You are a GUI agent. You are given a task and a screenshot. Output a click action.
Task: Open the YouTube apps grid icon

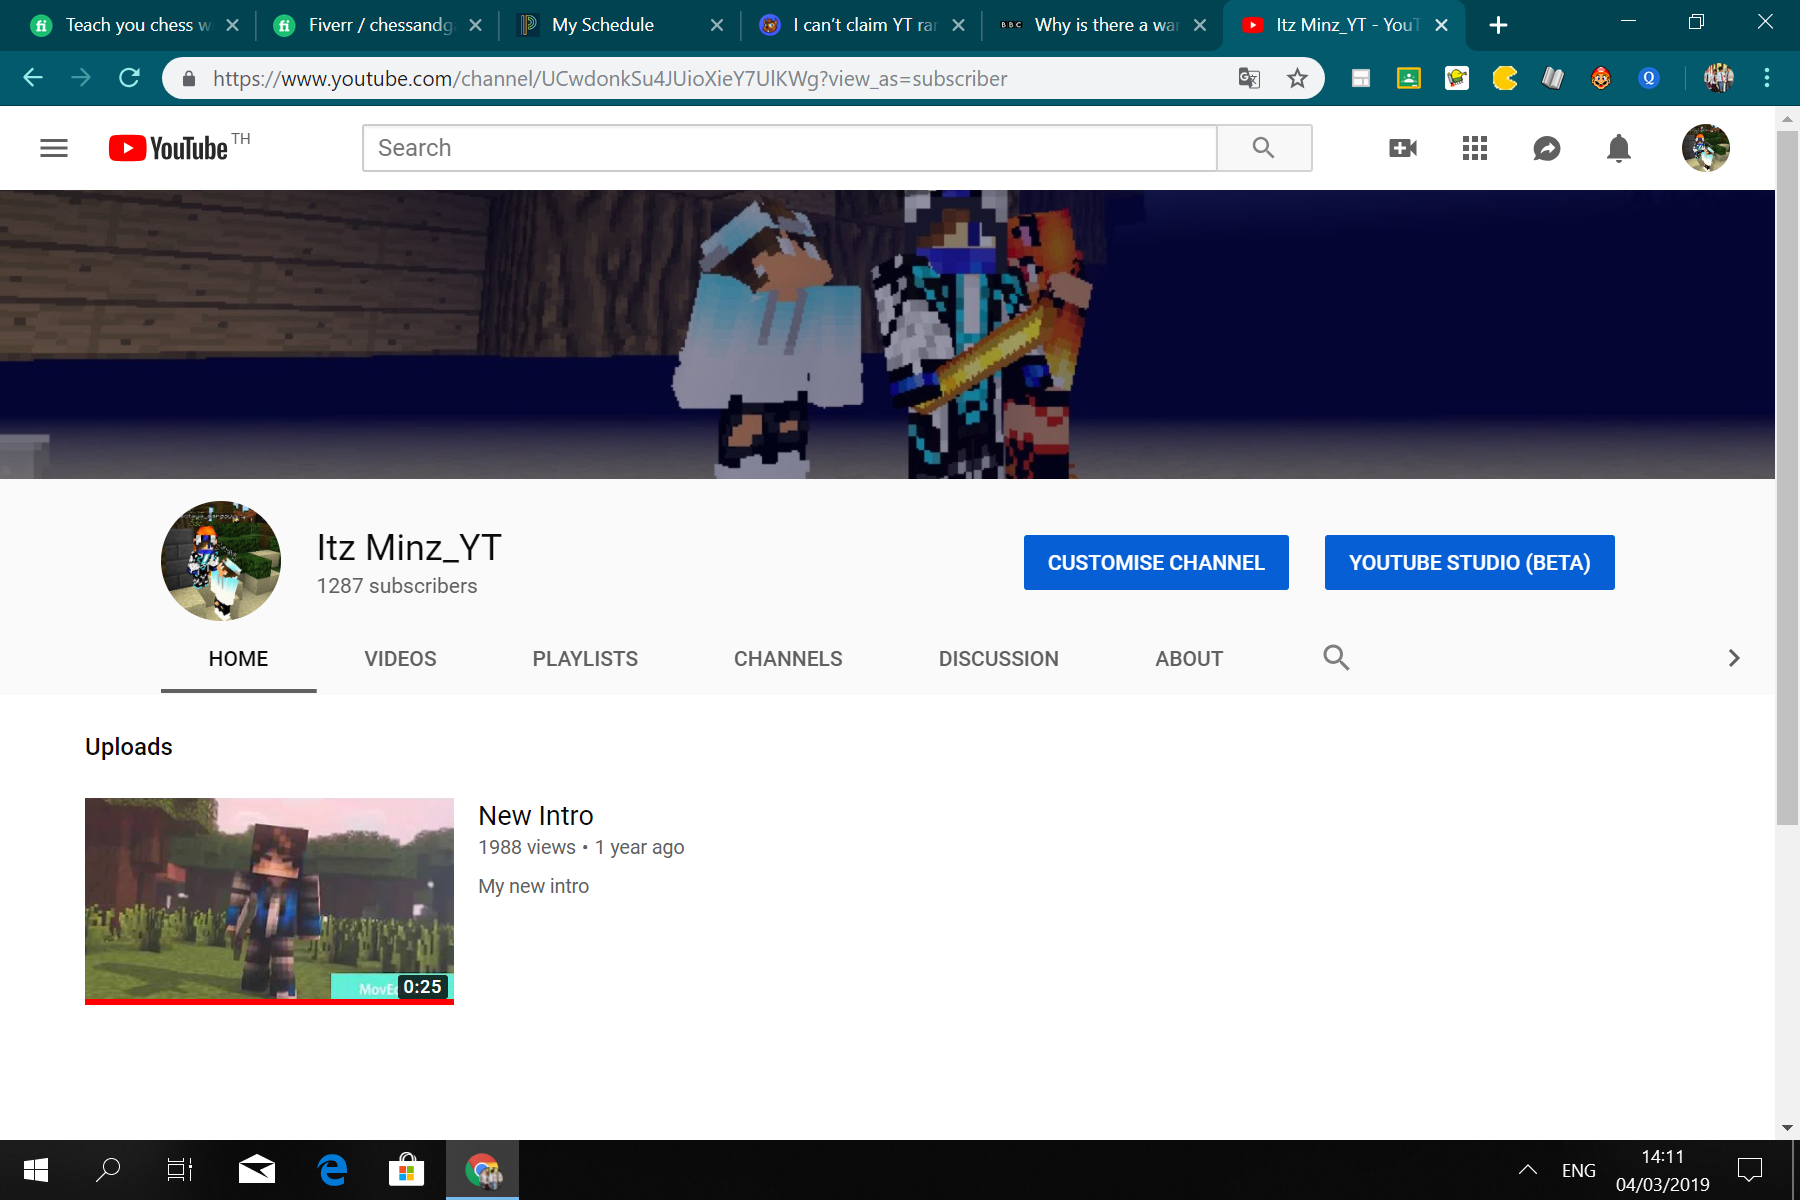click(x=1475, y=148)
